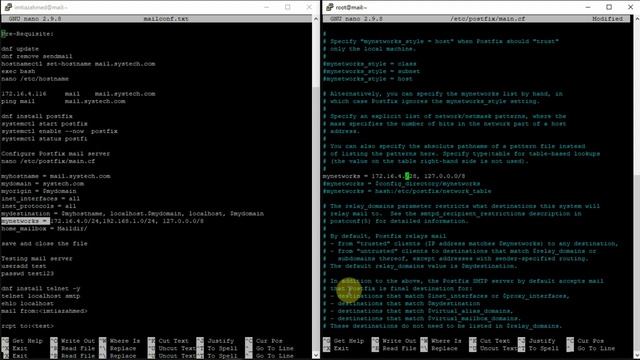Click the down arrow of the left window scrollbar
Viewport: 640px width, 360px height.
316,355
